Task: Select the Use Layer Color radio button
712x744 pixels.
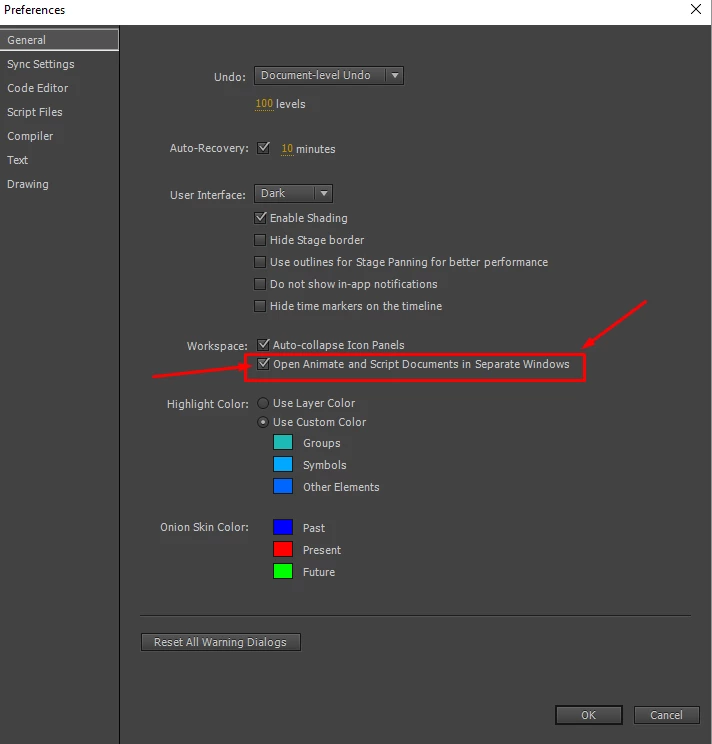Action: click(x=263, y=403)
